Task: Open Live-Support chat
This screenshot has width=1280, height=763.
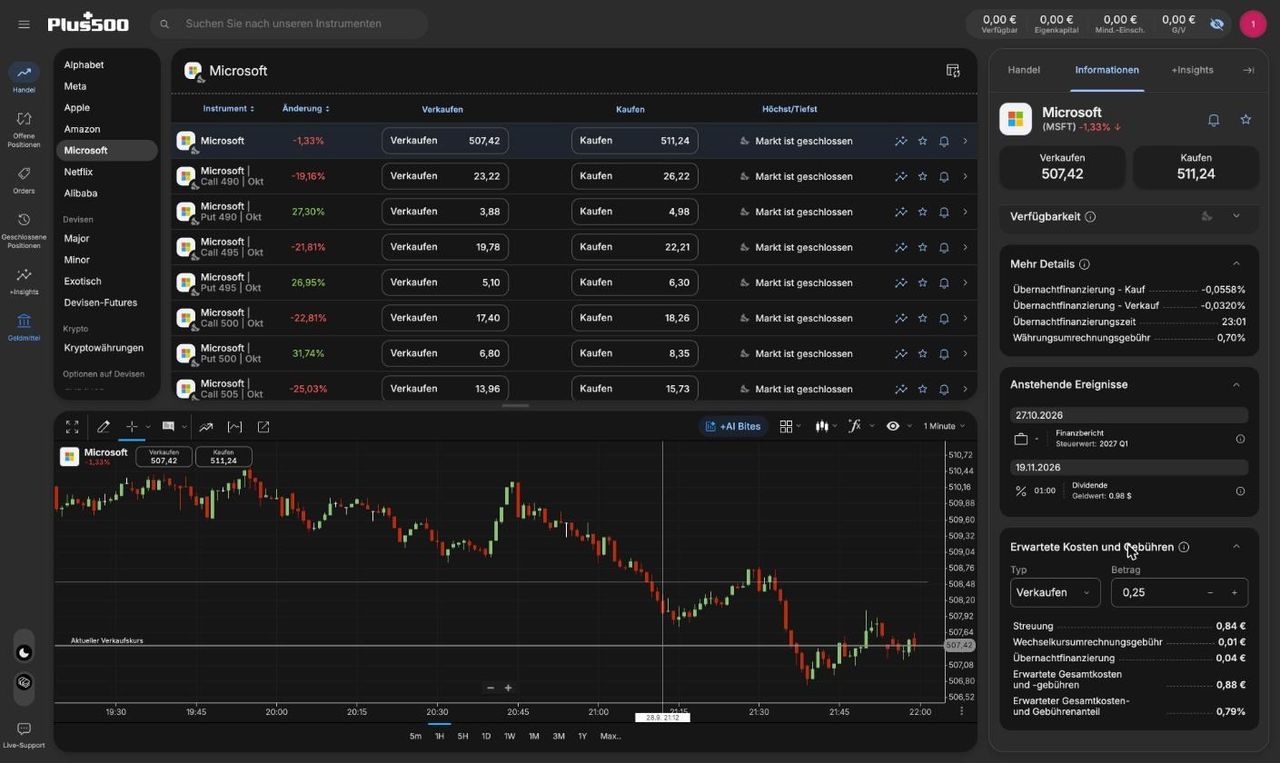Action: (24, 735)
